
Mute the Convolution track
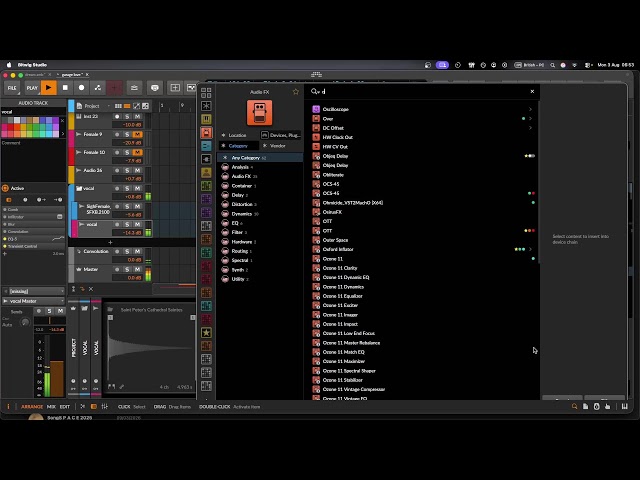click(138, 251)
